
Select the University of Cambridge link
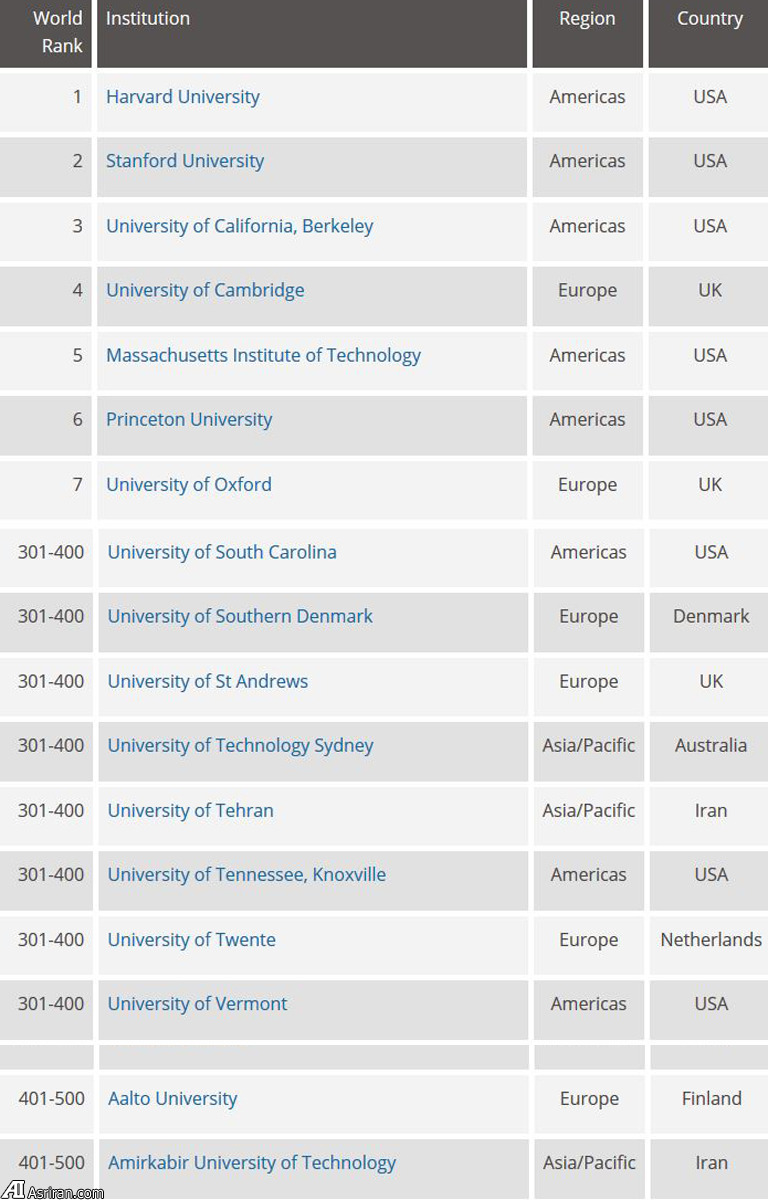[205, 290]
